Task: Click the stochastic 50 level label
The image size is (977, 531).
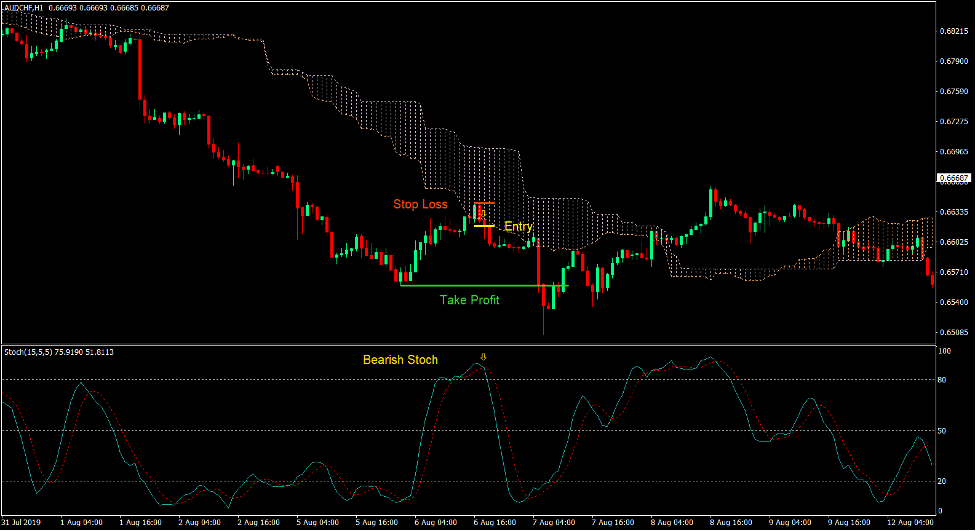Action: [945, 431]
